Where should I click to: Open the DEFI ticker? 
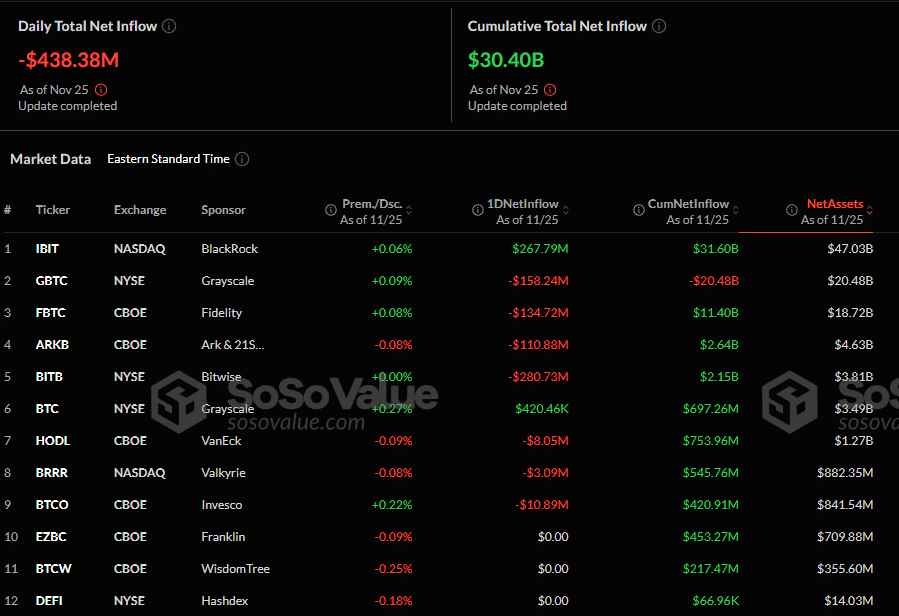tap(49, 601)
